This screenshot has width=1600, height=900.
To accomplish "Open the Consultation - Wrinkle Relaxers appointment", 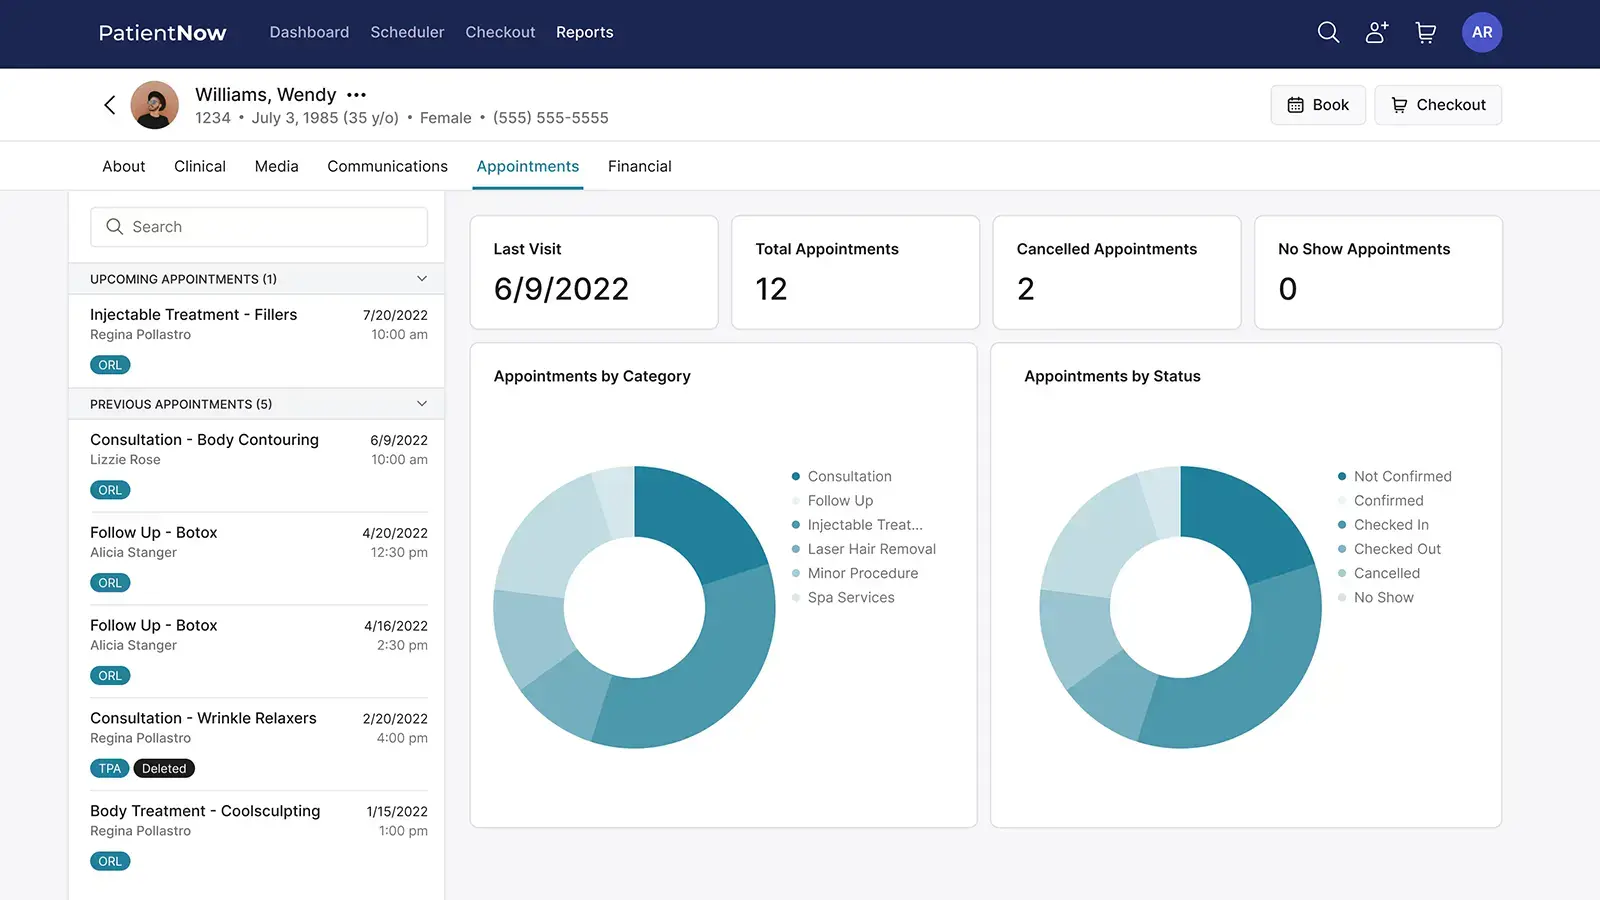I will point(259,744).
